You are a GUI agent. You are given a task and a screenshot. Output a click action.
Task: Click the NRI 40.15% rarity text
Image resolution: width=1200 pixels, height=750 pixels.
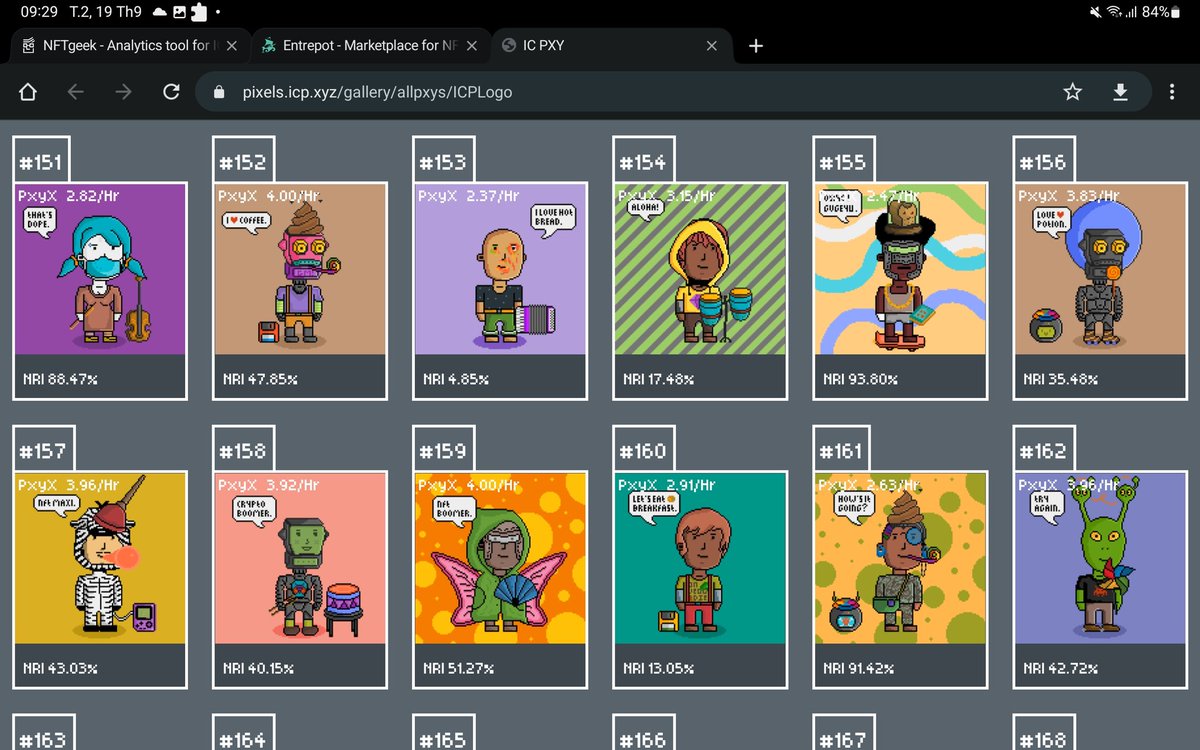(x=260, y=669)
